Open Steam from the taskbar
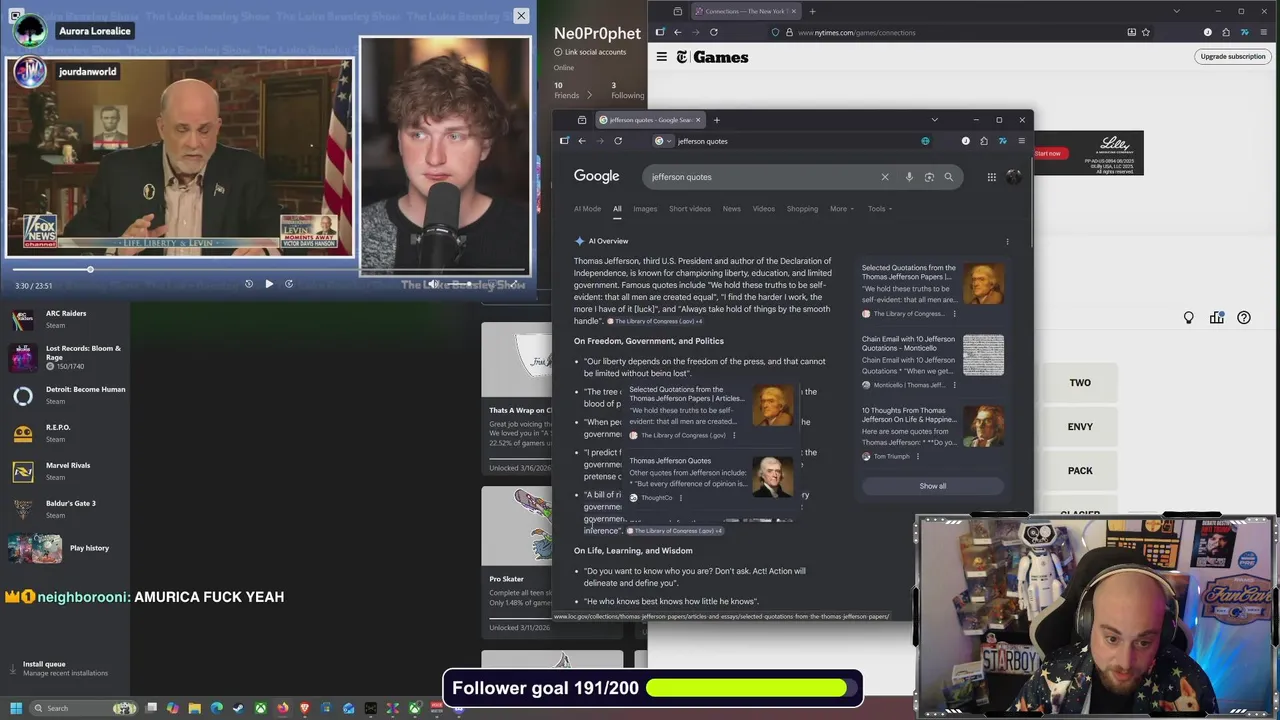This screenshot has width=1280, height=720. click(238, 708)
